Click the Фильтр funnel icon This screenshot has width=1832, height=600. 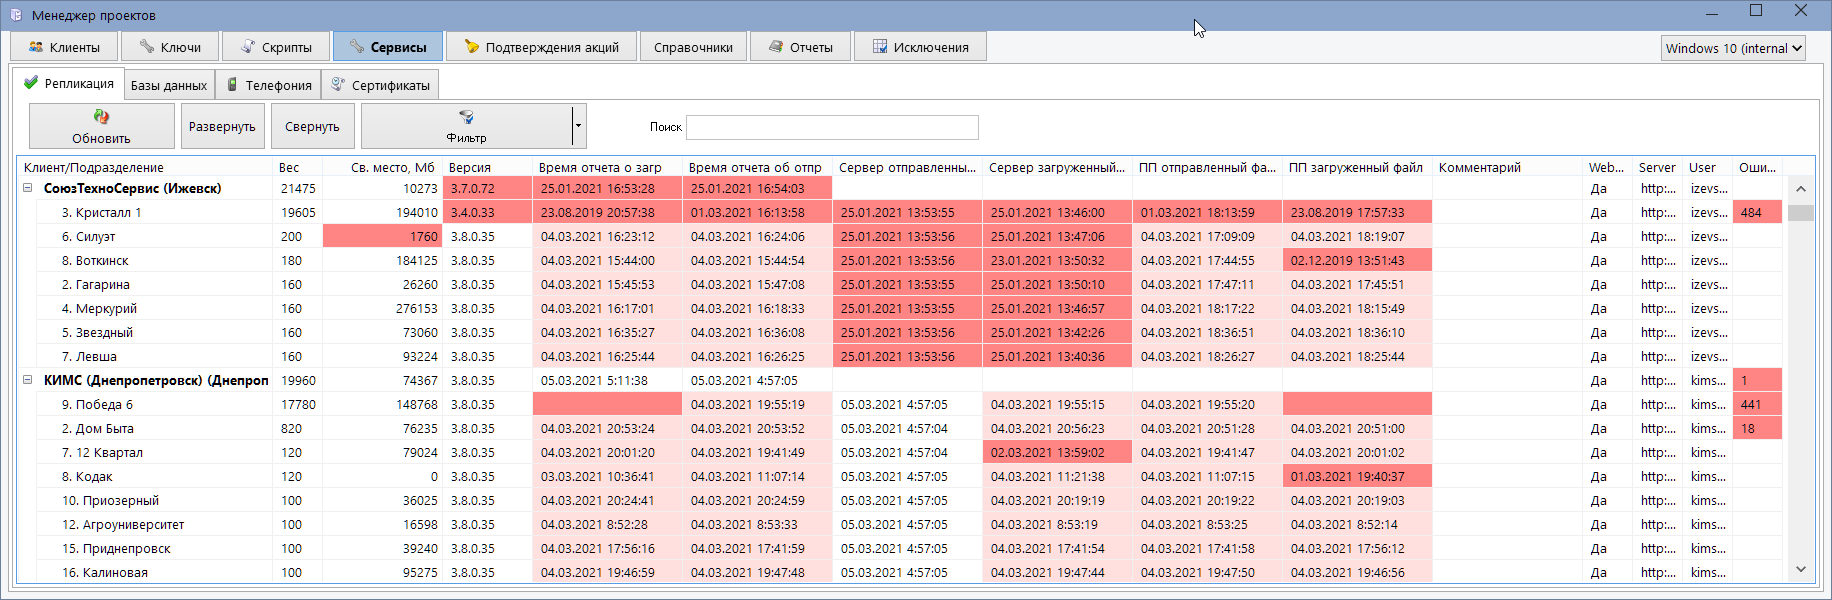point(466,117)
